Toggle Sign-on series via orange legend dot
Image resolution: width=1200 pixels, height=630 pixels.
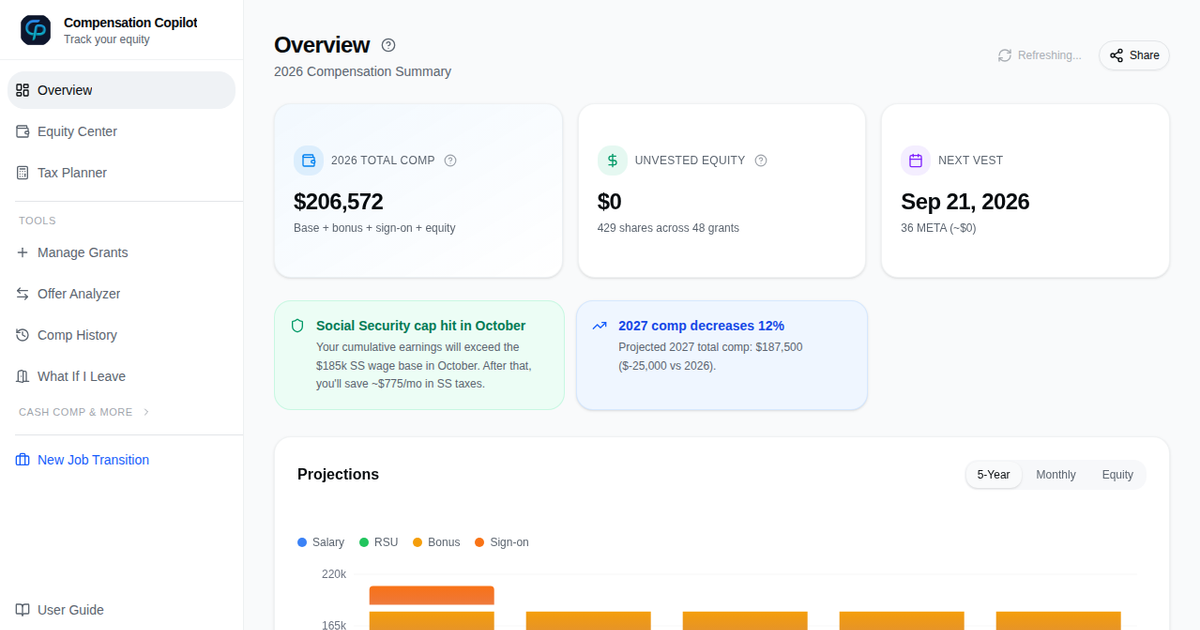click(x=480, y=542)
